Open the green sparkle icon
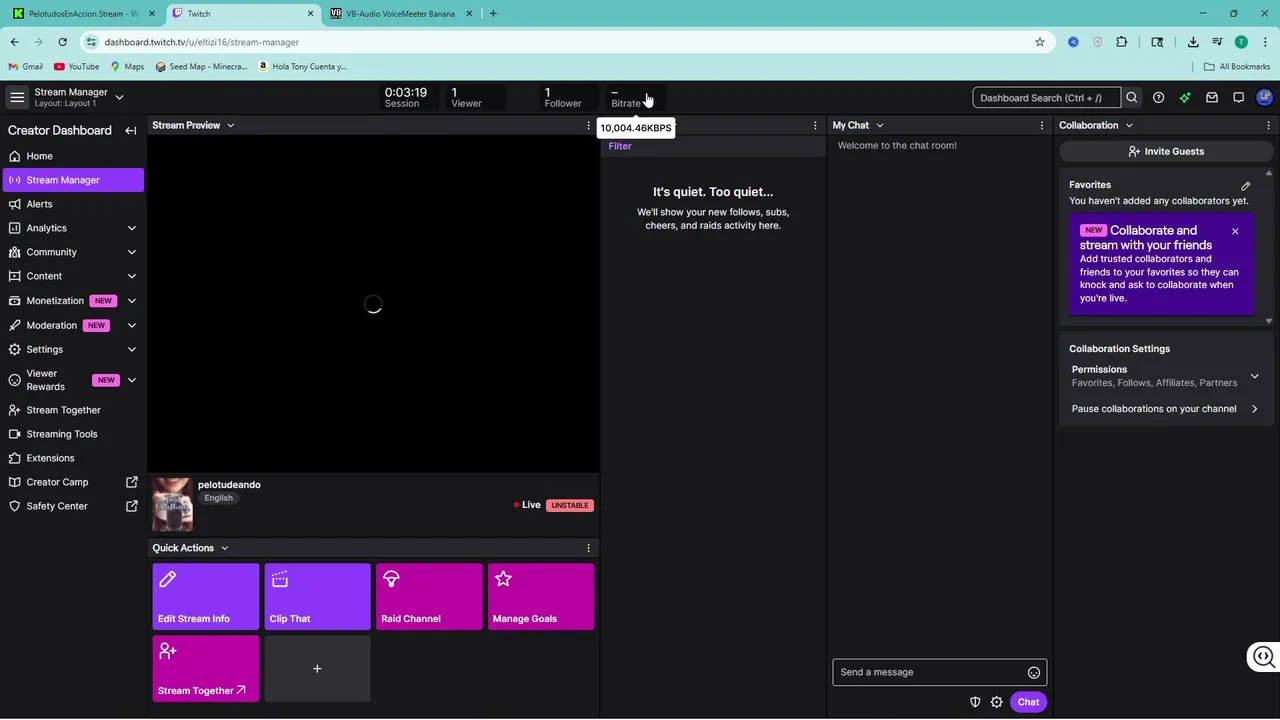This screenshot has height=720, width=1280. click(x=1185, y=98)
